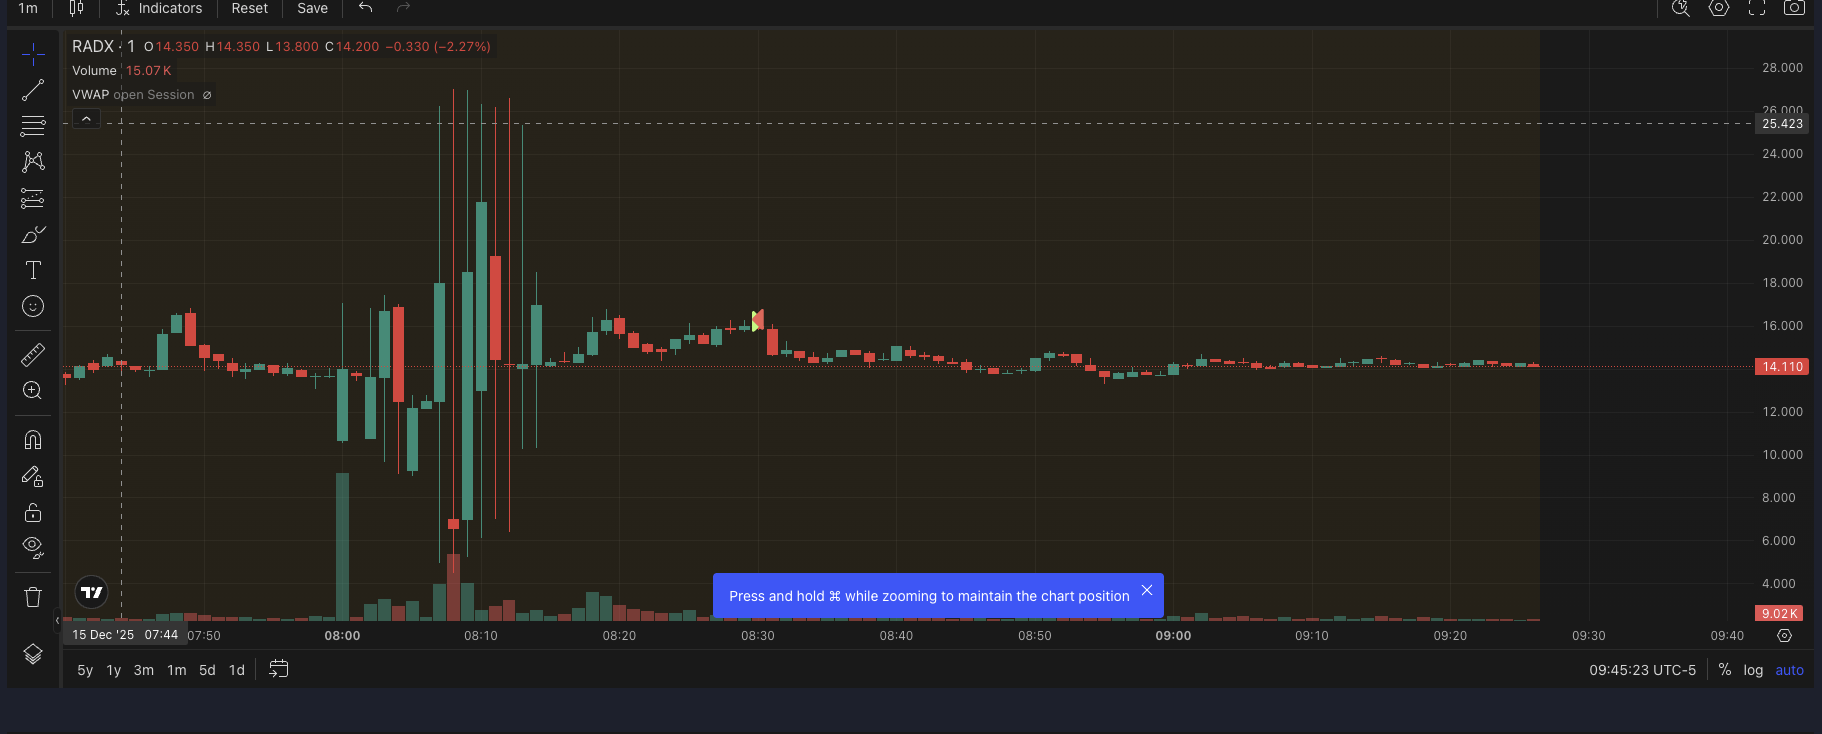Hide all drawings using the eye icon

pyautogui.click(x=33, y=547)
